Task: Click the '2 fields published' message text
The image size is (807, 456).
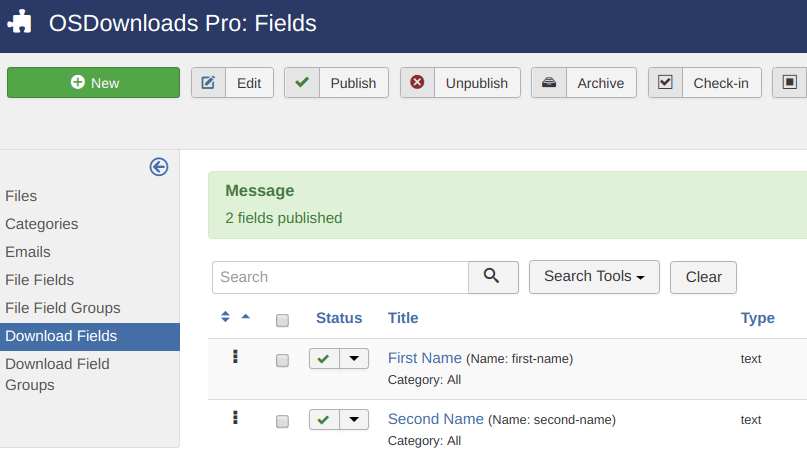Action: [284, 218]
